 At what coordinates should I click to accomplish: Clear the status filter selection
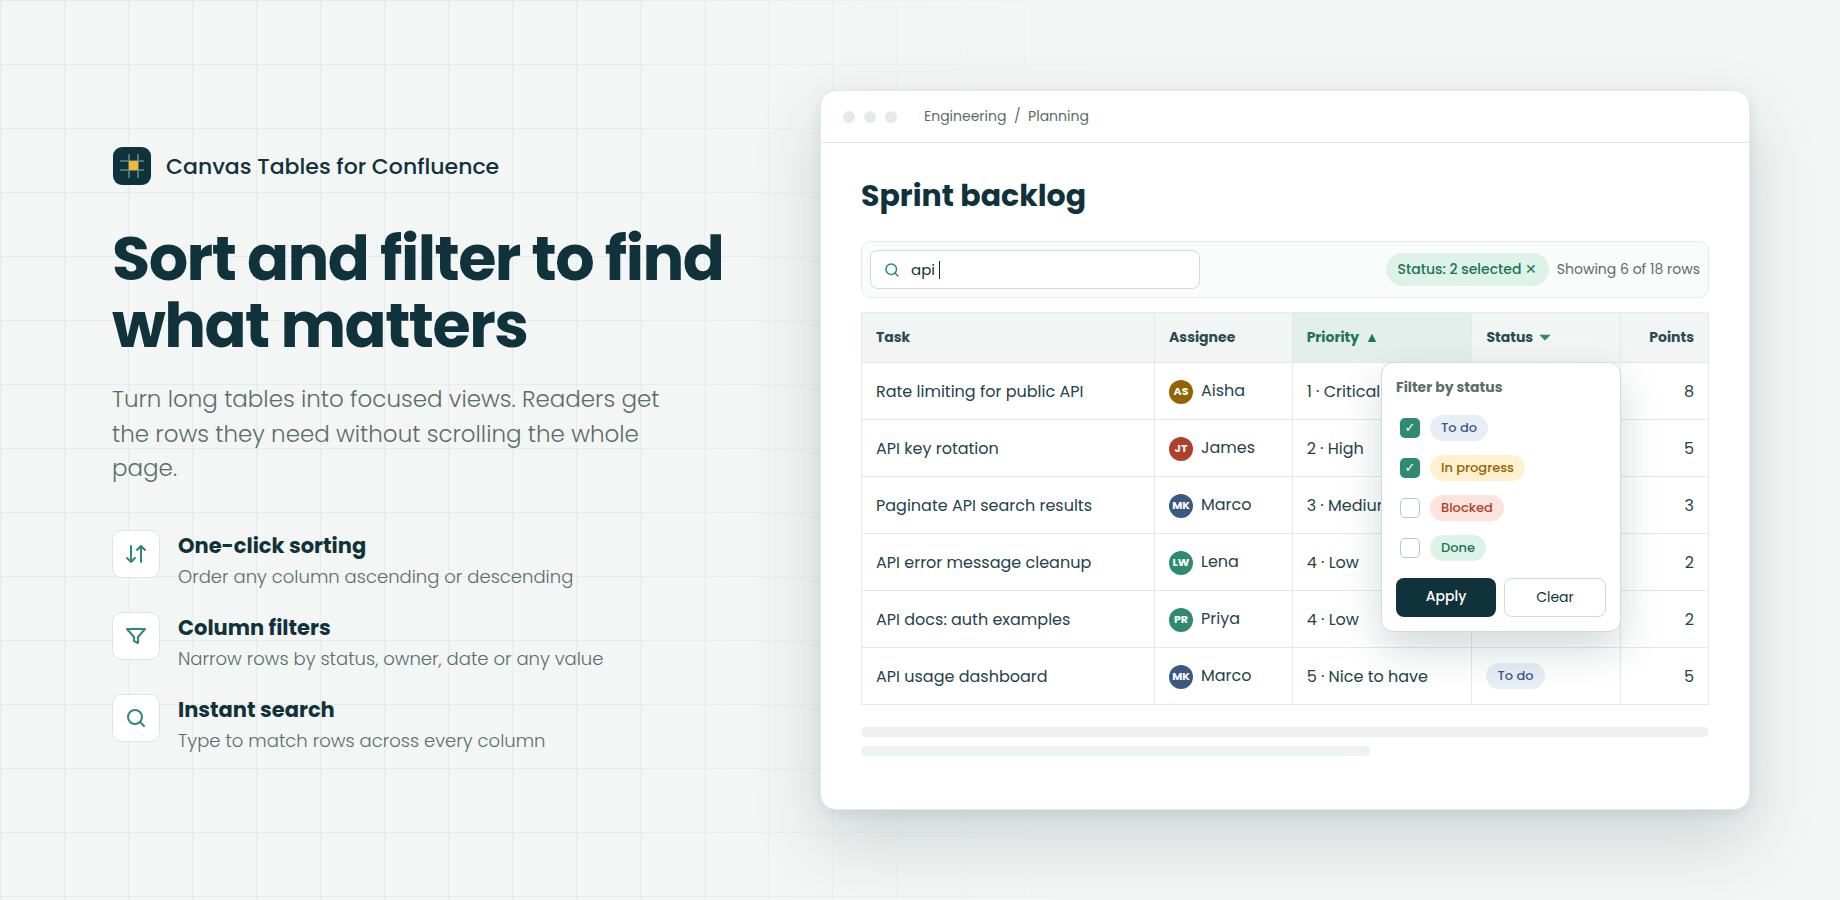point(1555,597)
